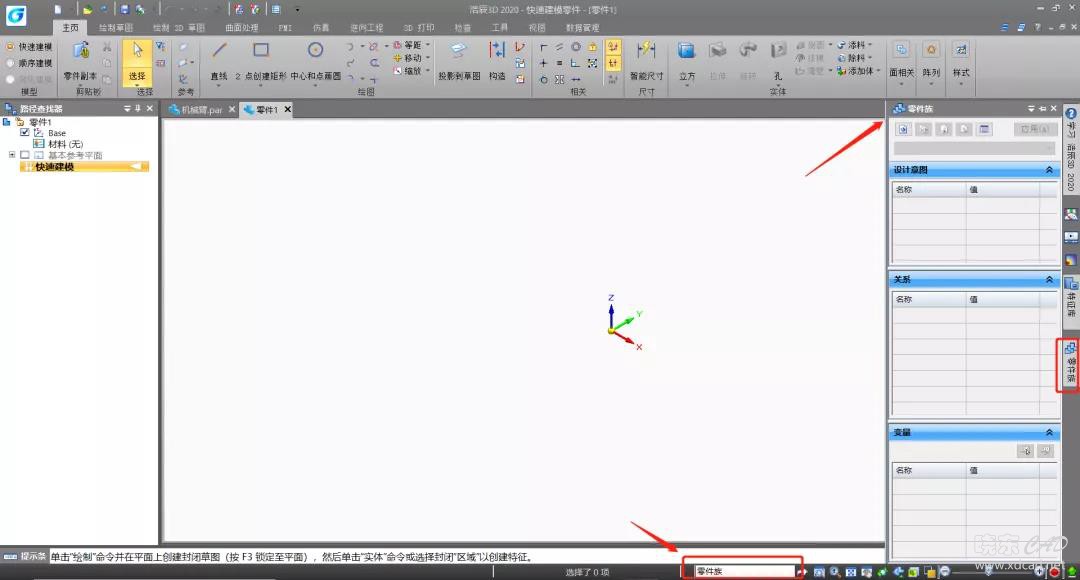Click the 零件副本 part copy icon
The width and height of the screenshot is (1080, 580).
(x=80, y=58)
